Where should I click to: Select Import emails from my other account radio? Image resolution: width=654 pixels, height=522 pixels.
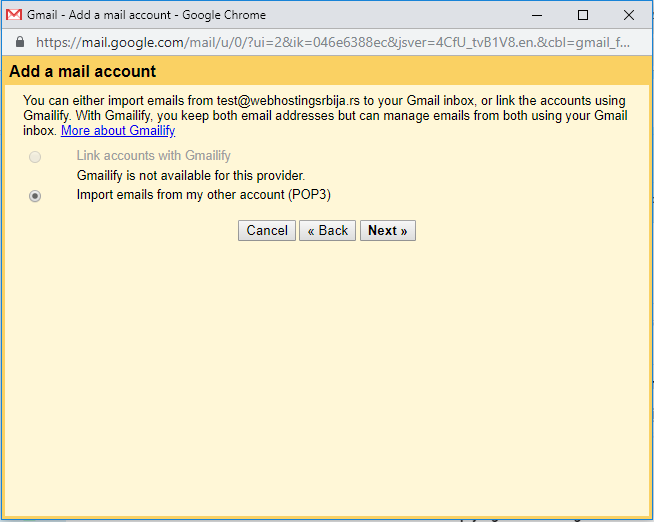(35, 196)
